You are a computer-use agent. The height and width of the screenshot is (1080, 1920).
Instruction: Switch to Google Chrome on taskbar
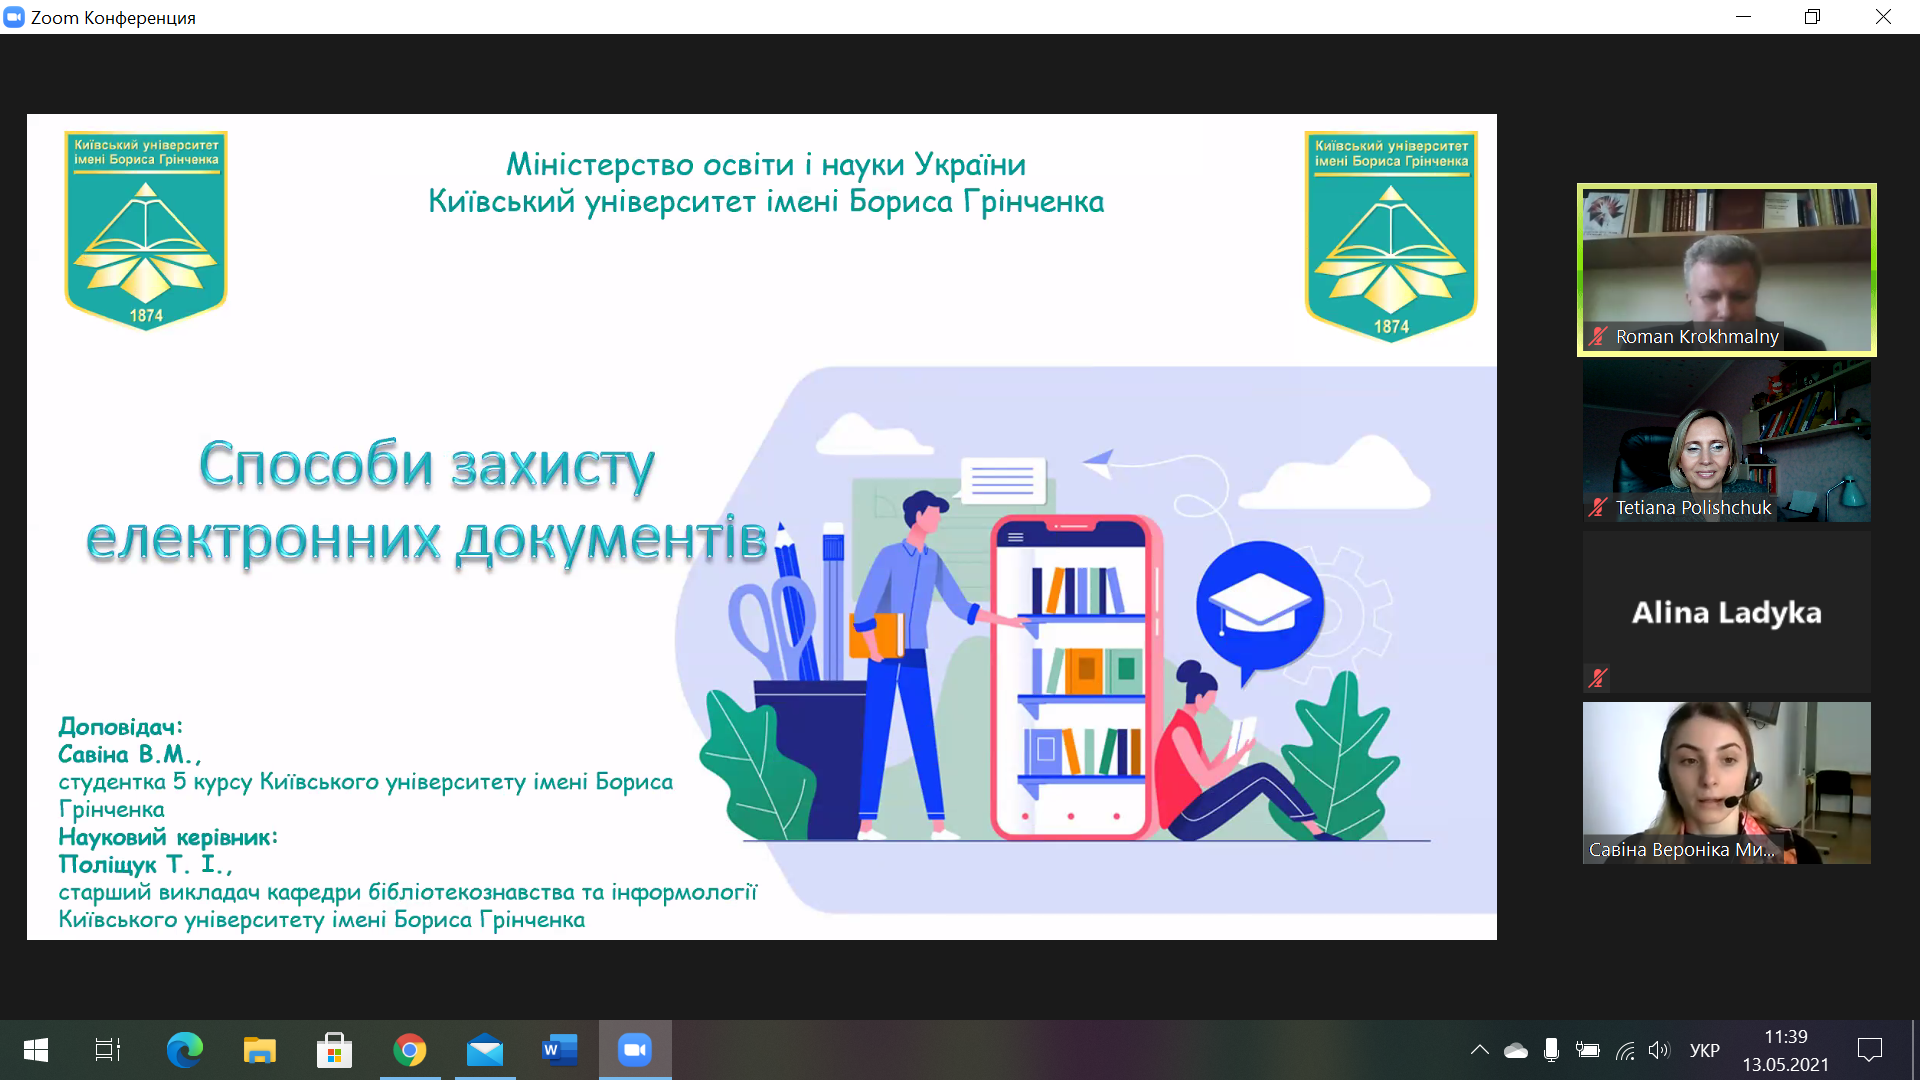[410, 1050]
